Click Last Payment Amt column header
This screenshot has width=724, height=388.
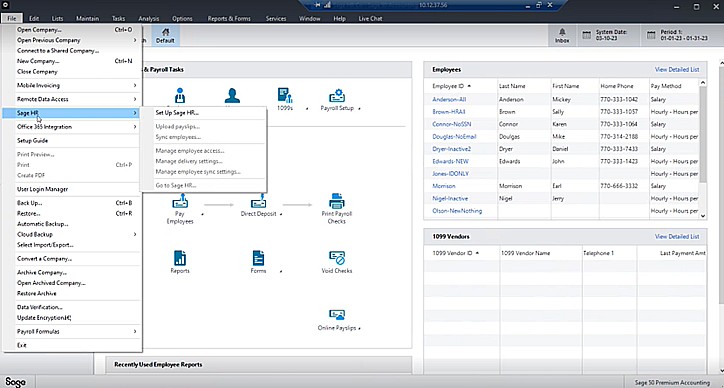click(x=683, y=253)
